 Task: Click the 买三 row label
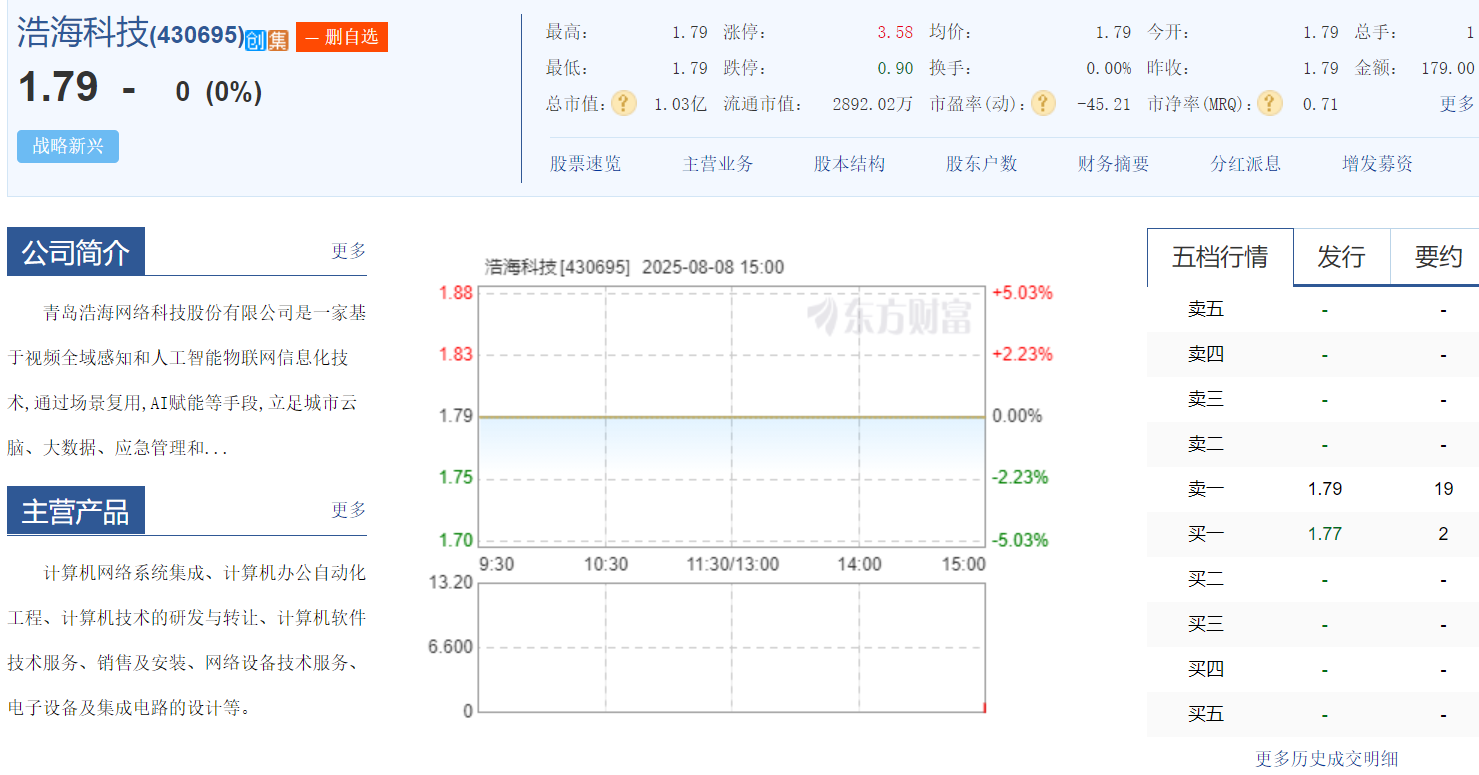point(1206,624)
